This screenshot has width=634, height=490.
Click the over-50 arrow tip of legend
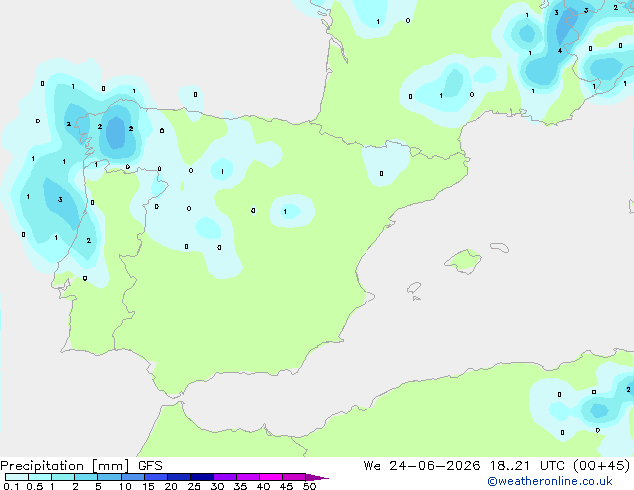[317, 477]
